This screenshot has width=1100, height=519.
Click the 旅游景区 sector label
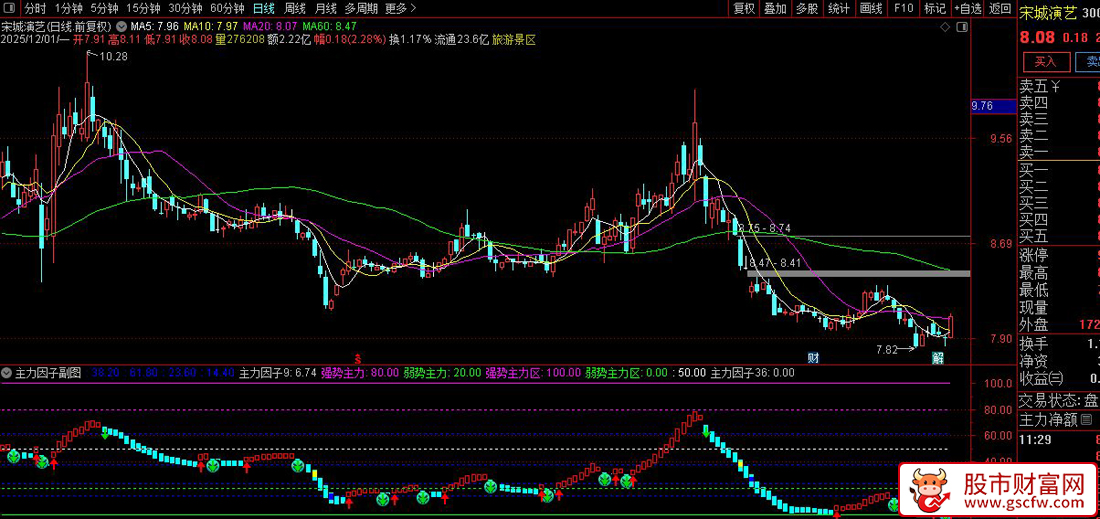(x=514, y=40)
